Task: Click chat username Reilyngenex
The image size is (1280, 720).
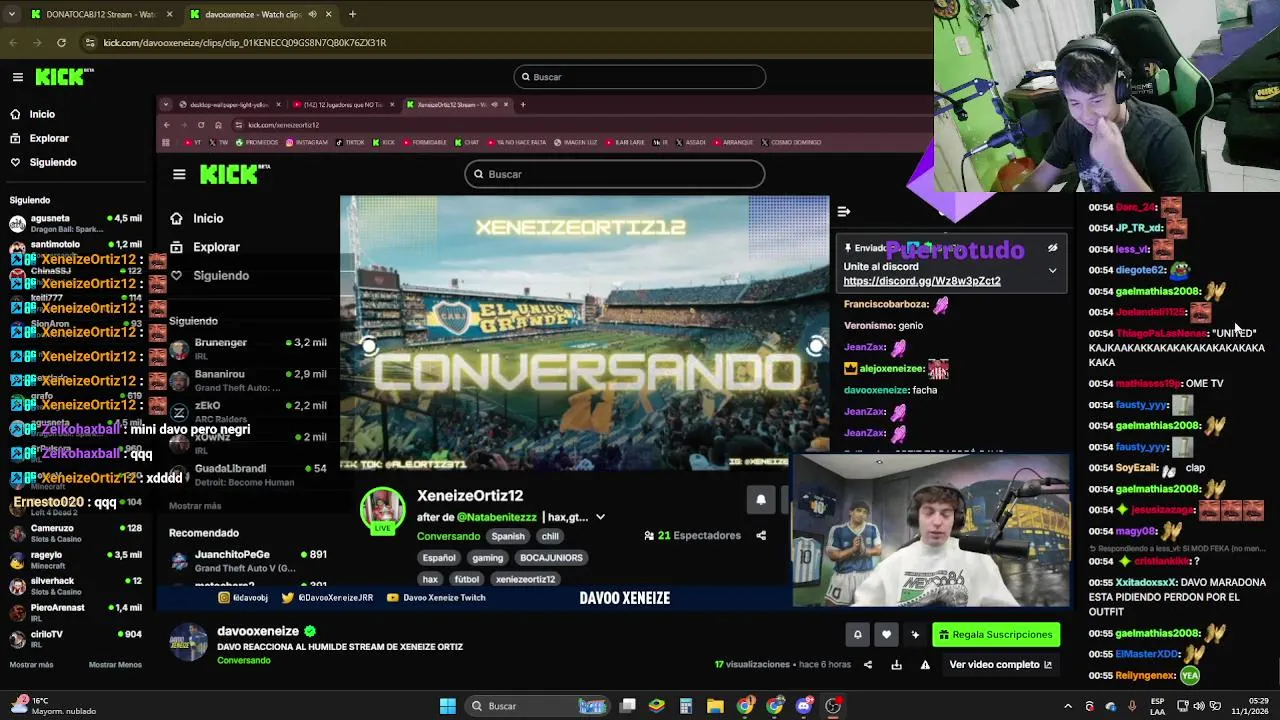Action: click(x=1146, y=676)
